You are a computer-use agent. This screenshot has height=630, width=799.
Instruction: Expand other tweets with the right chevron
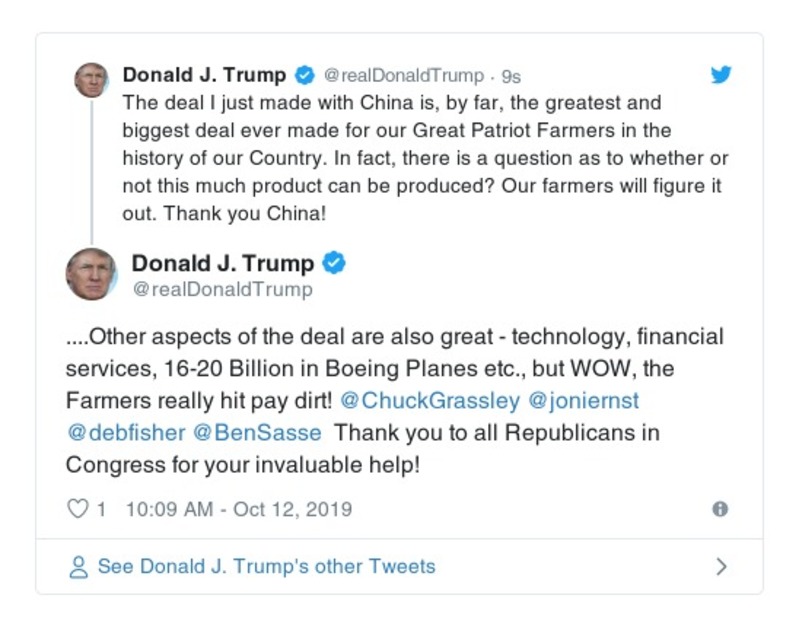click(721, 567)
